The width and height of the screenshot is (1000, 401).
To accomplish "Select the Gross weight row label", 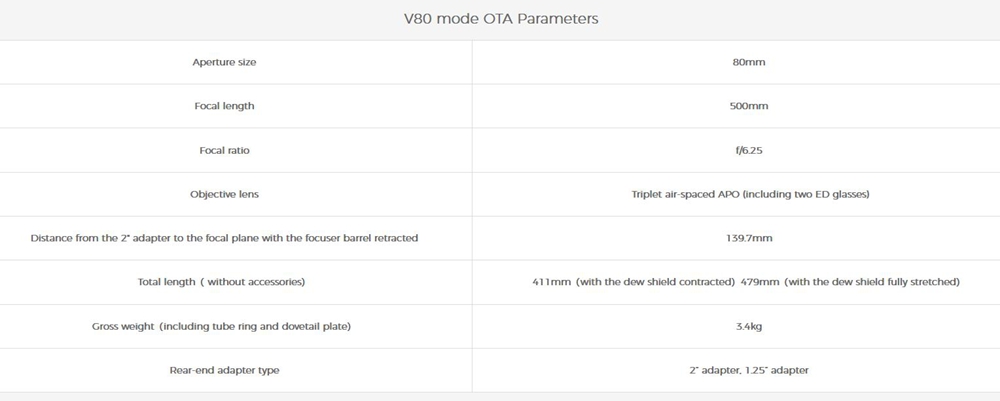I will [224, 327].
